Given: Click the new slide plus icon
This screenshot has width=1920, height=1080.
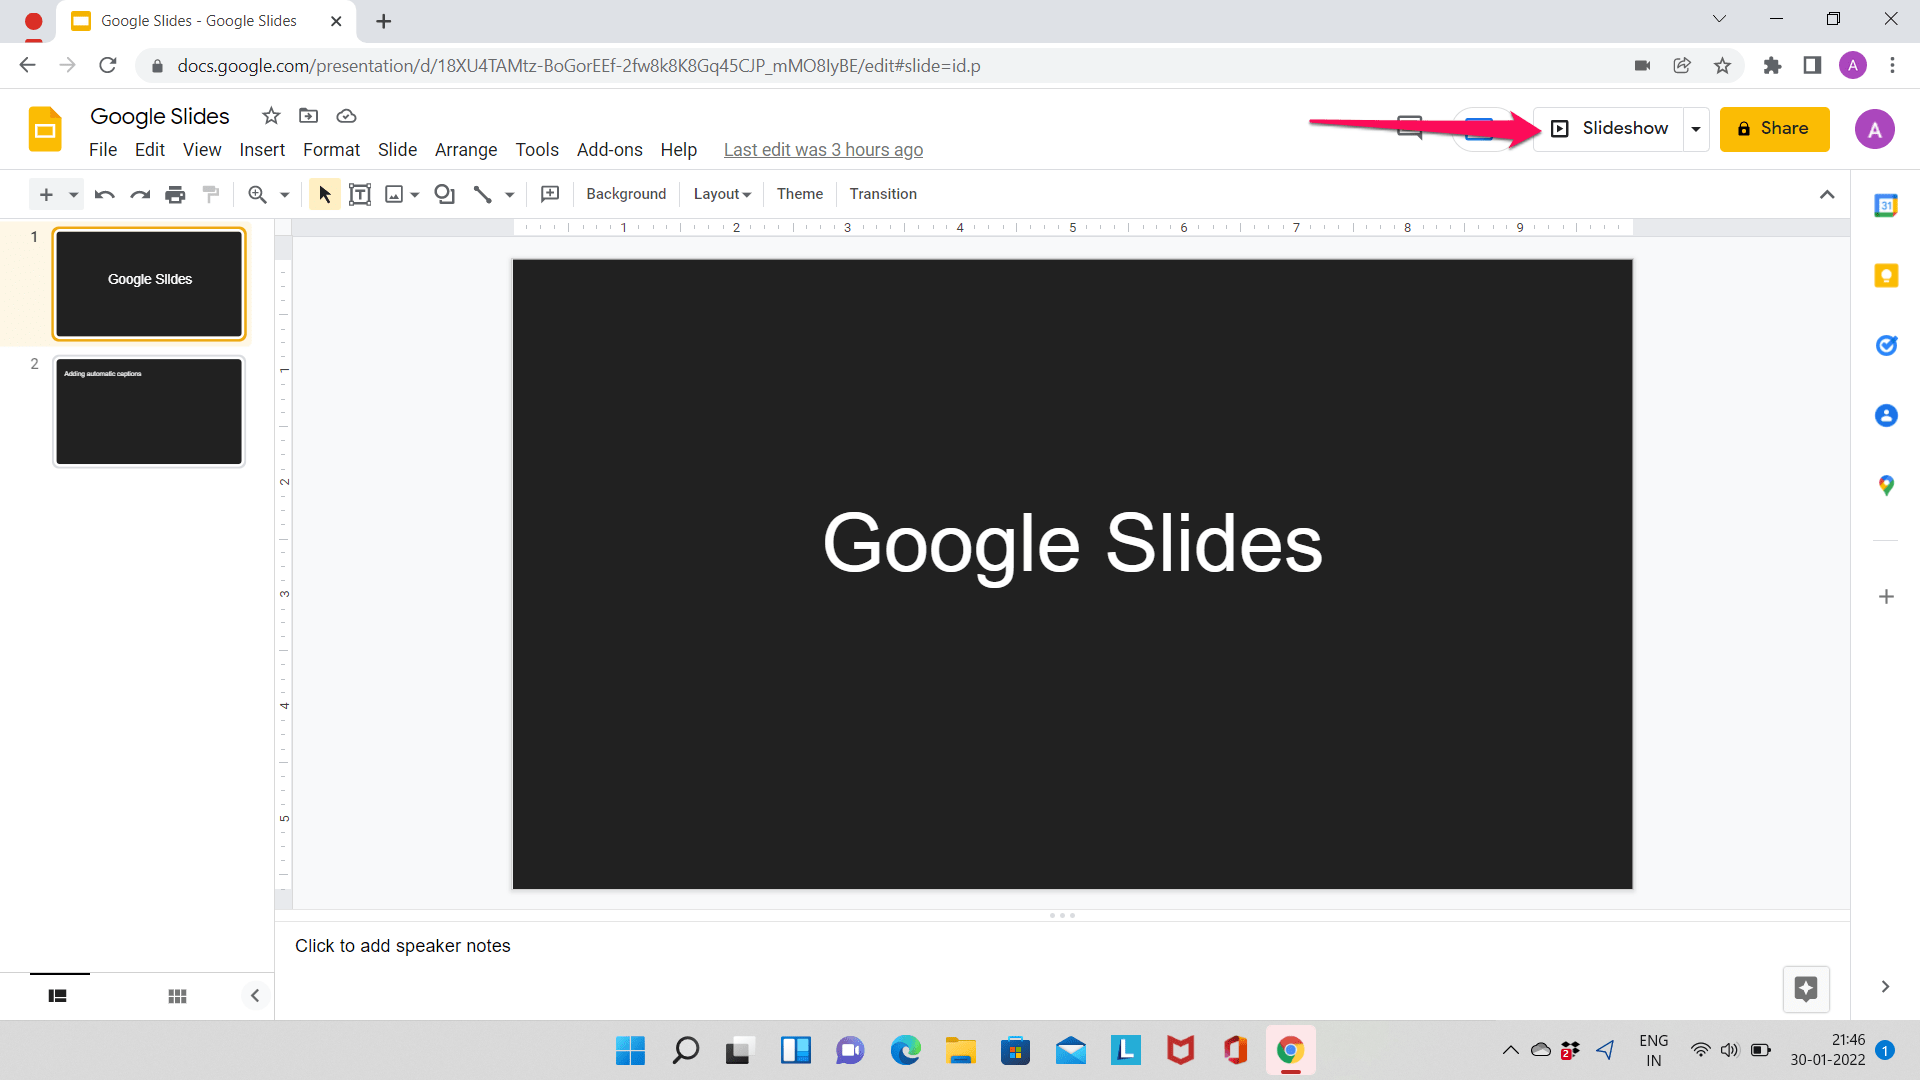Looking at the screenshot, I should click(46, 194).
